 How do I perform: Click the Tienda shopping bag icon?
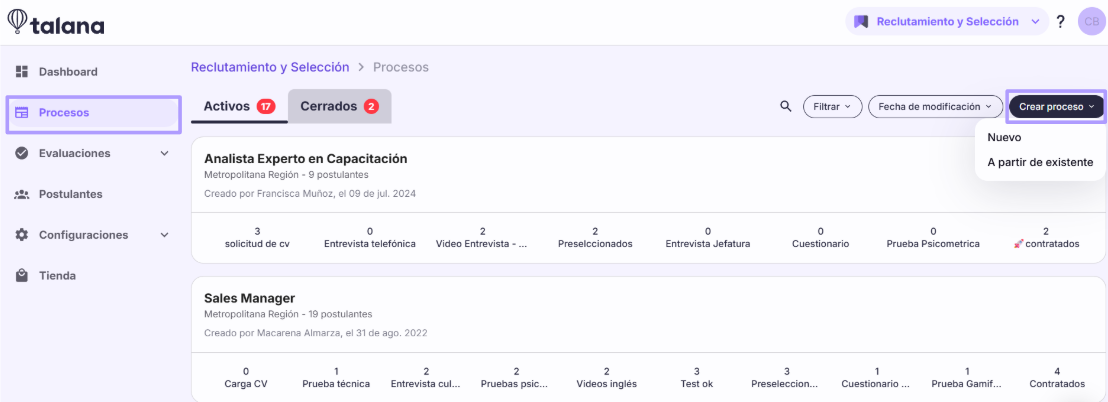21,275
